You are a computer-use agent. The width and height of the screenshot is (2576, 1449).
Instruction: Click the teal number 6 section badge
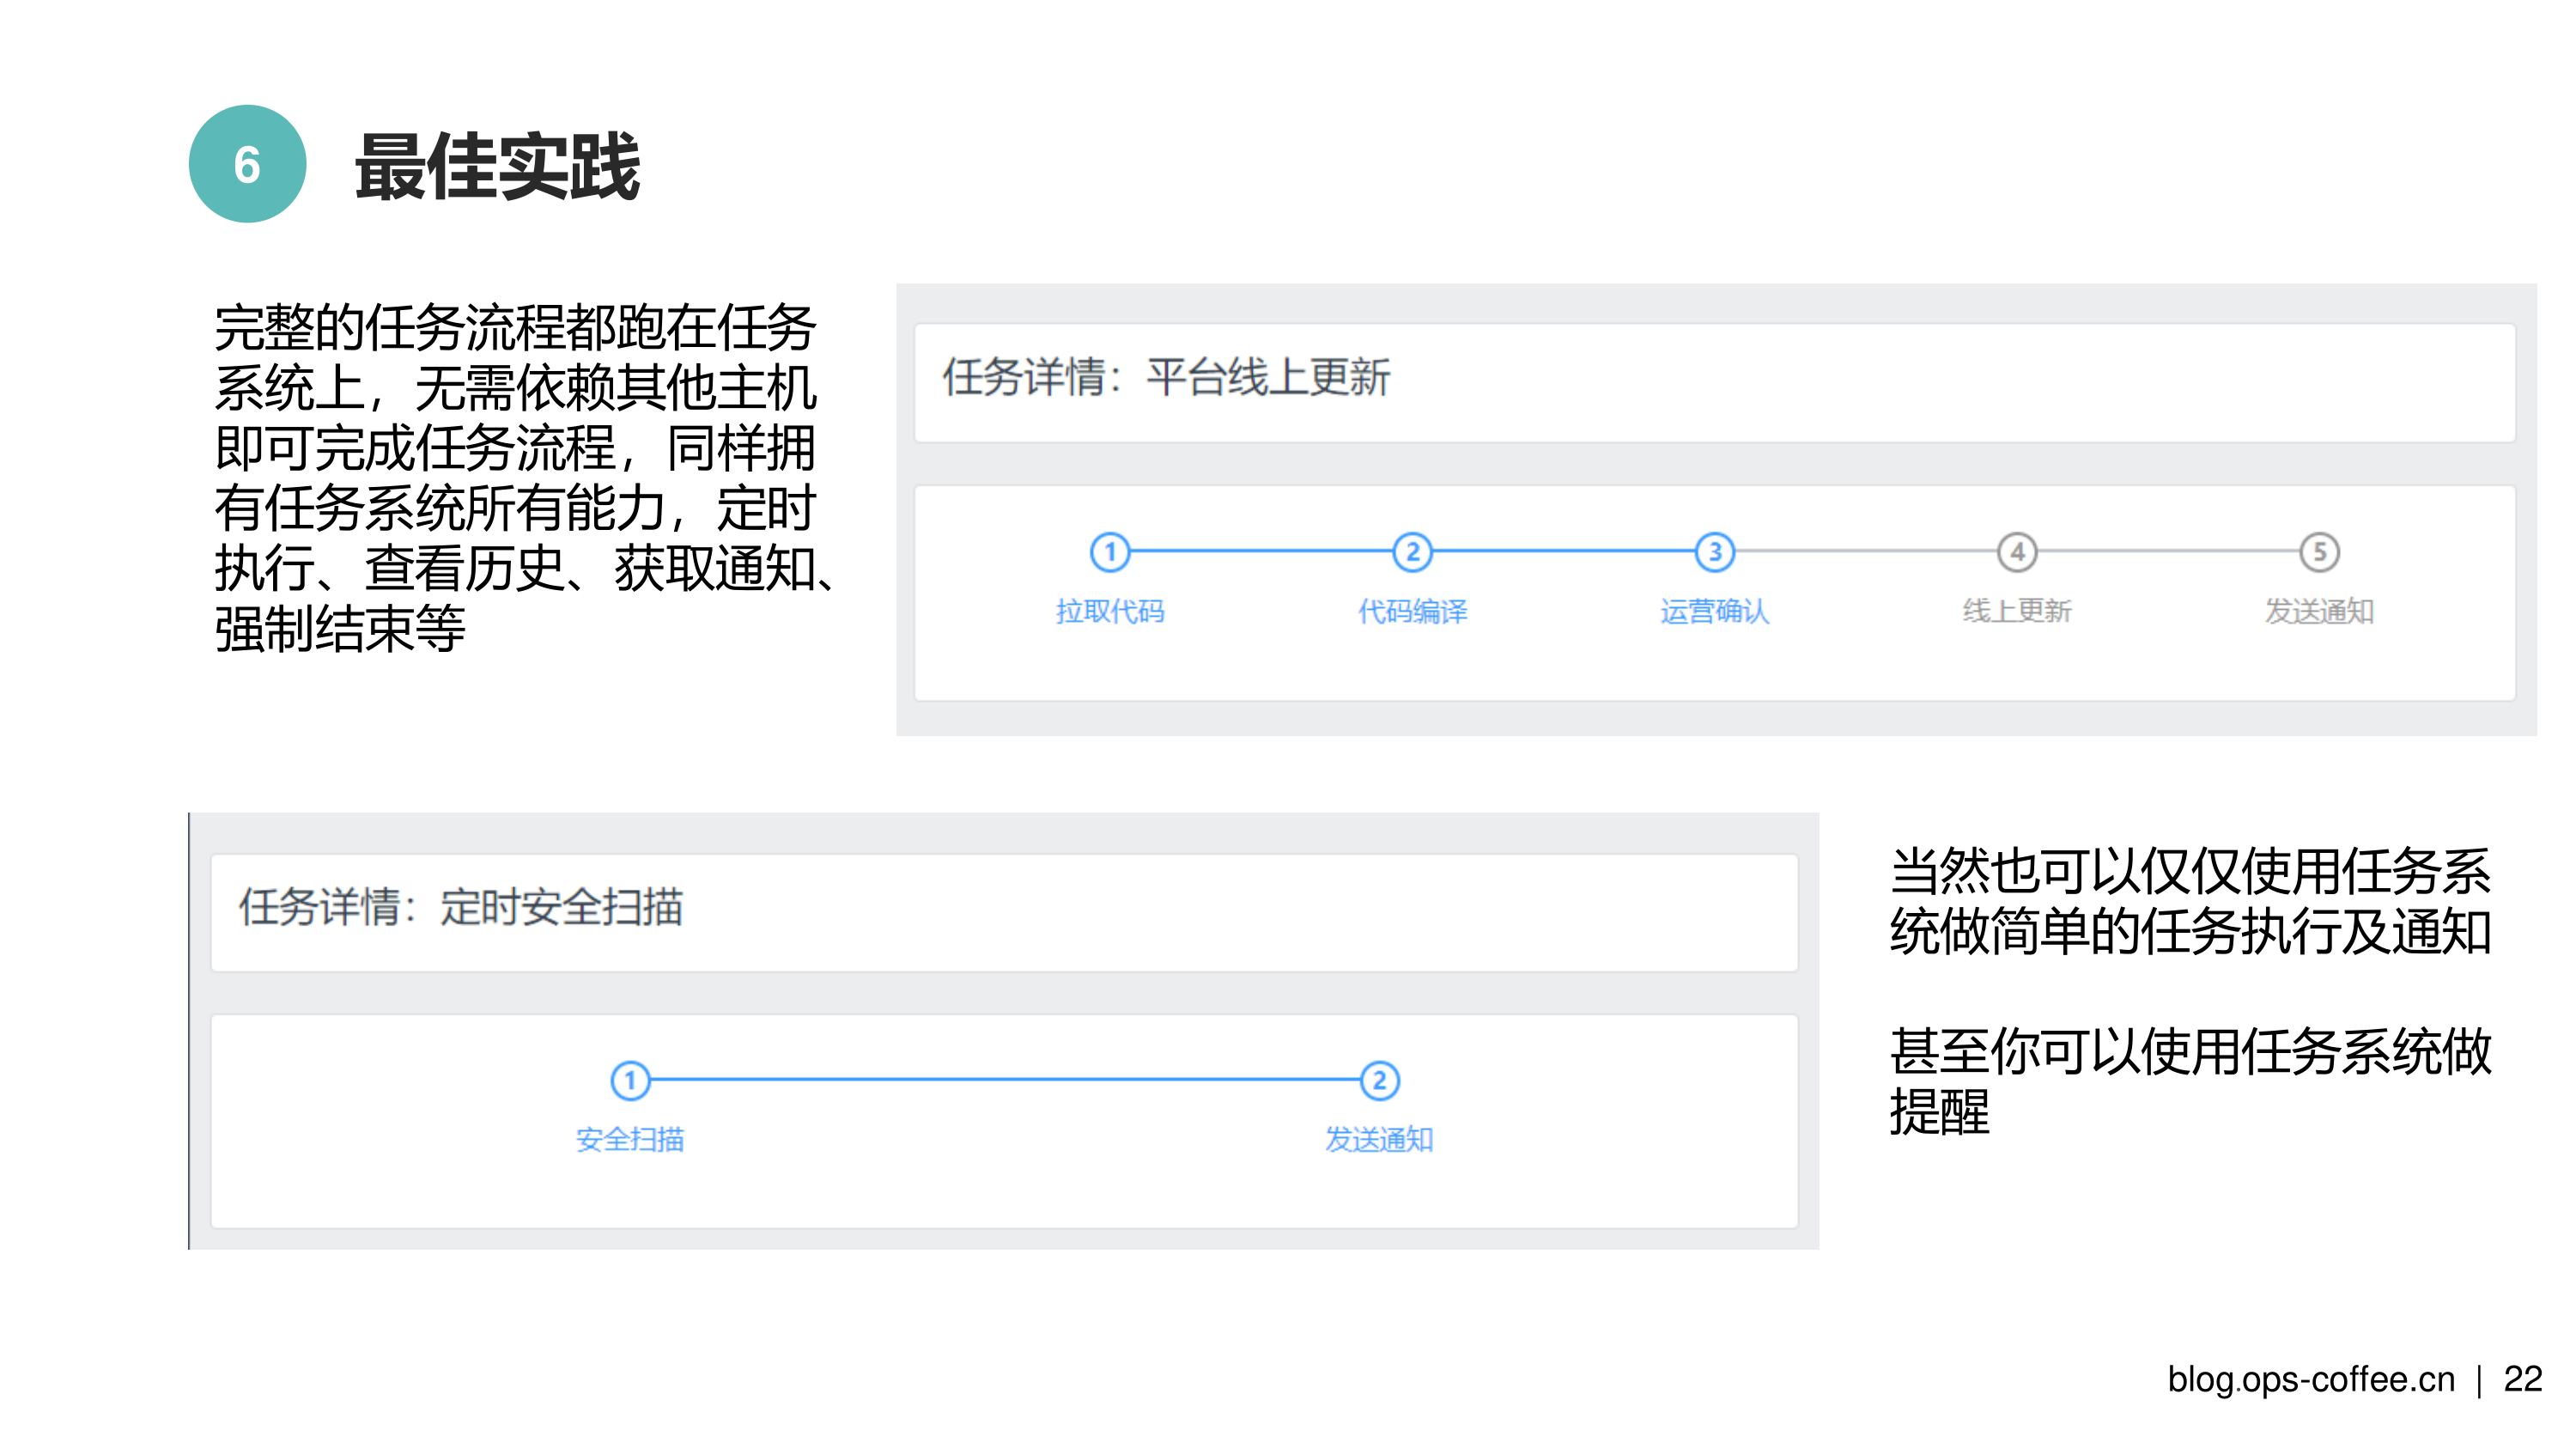click(x=247, y=164)
